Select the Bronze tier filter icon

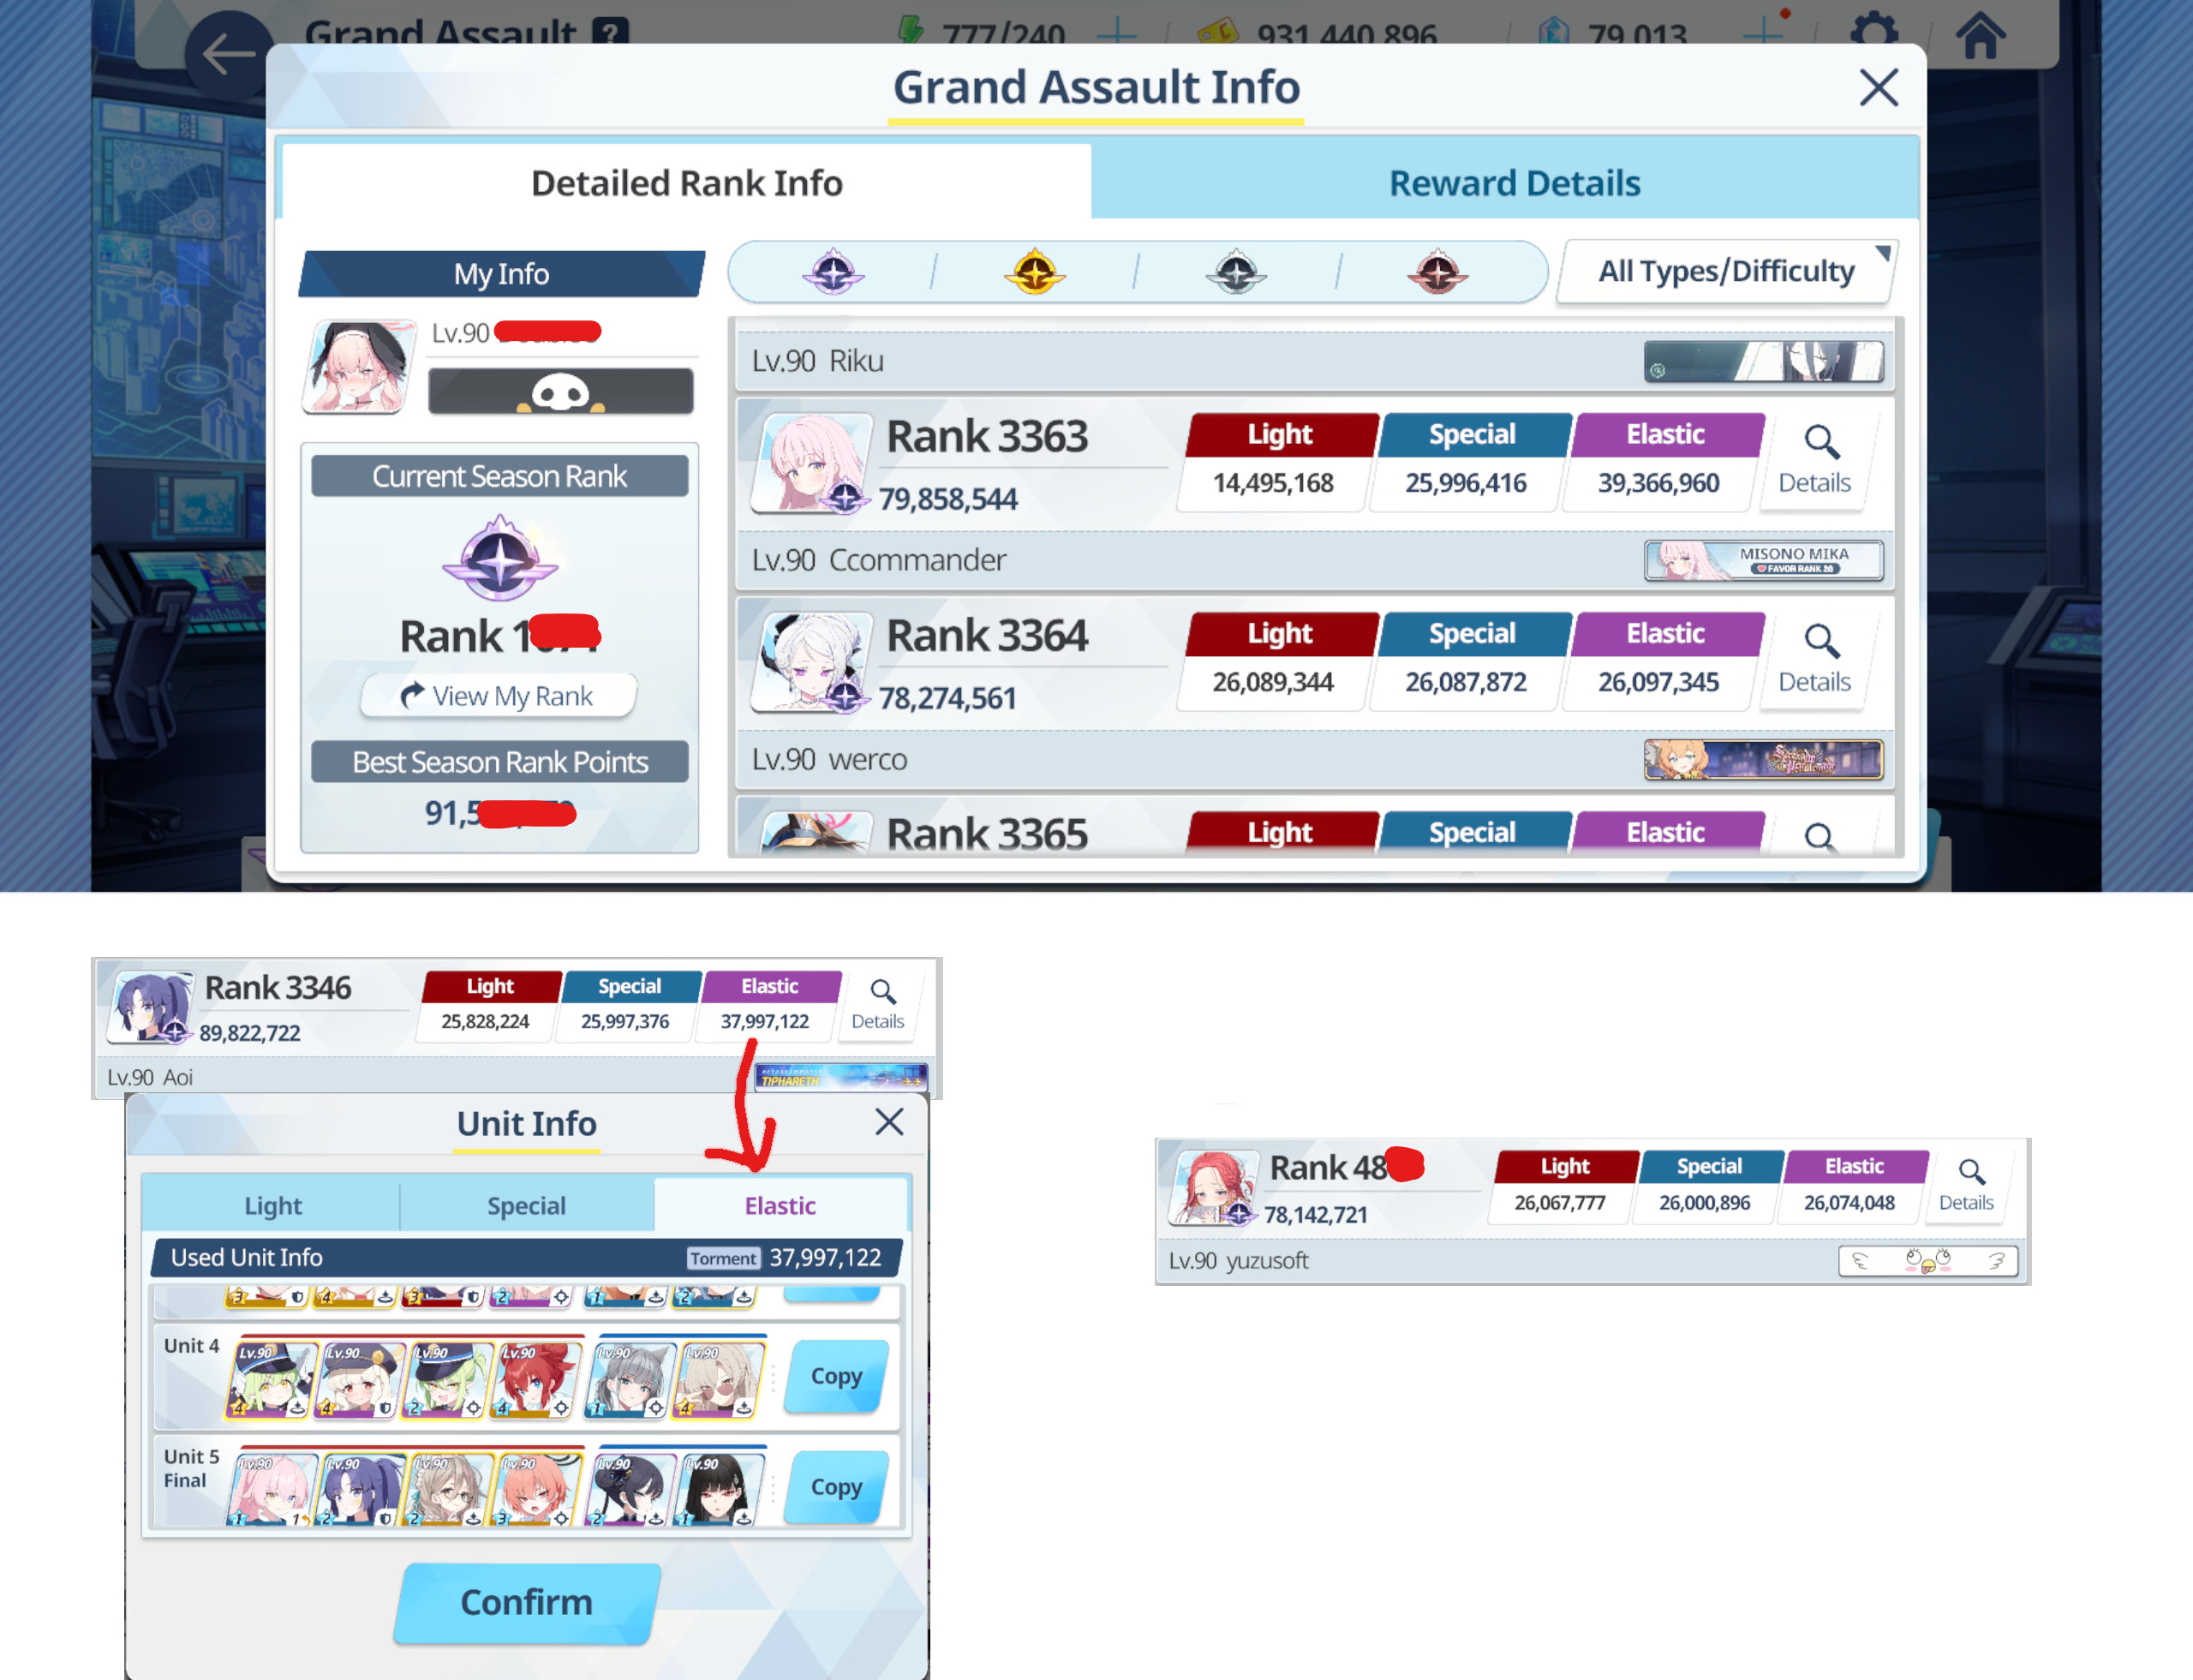point(1437,272)
